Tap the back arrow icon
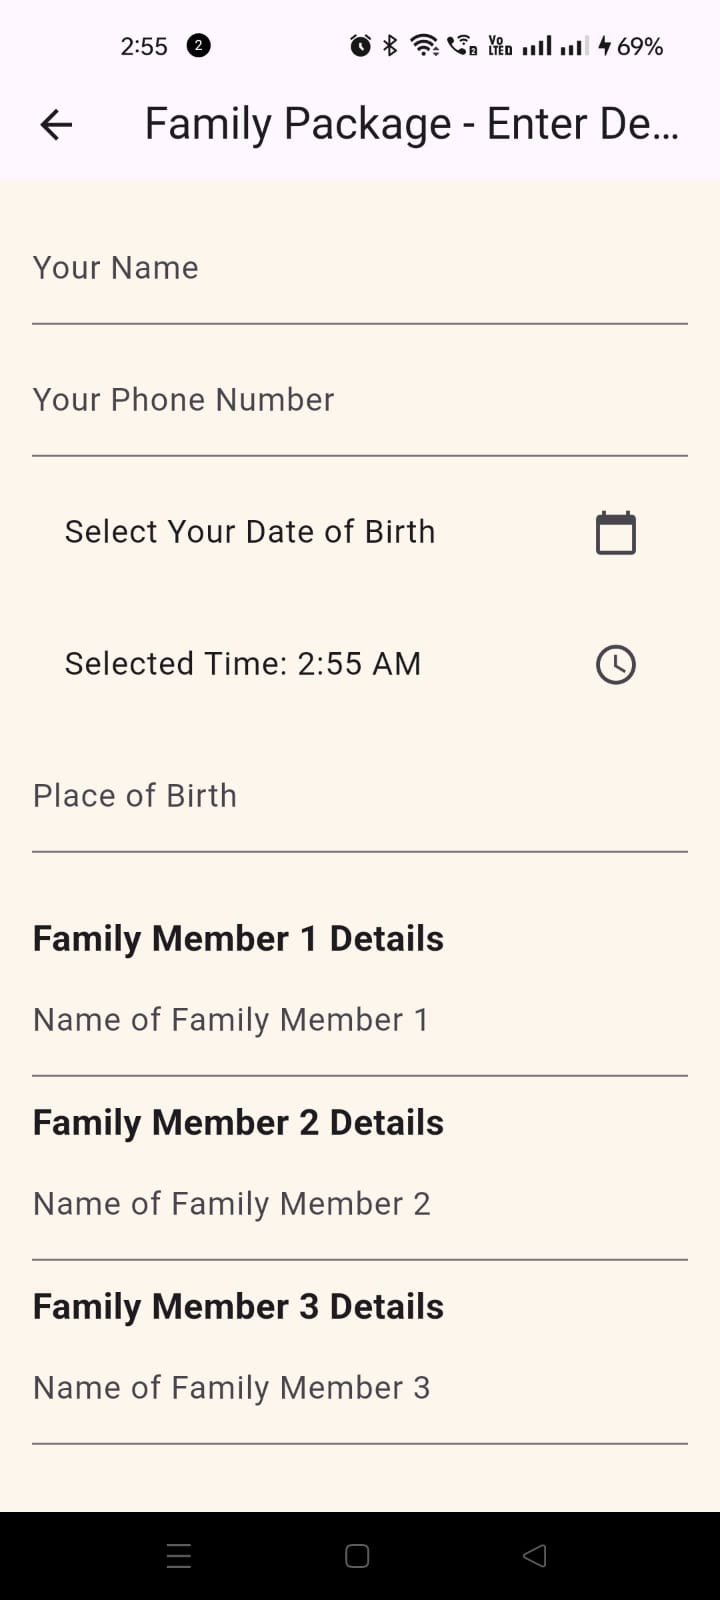The image size is (720, 1600). (56, 124)
